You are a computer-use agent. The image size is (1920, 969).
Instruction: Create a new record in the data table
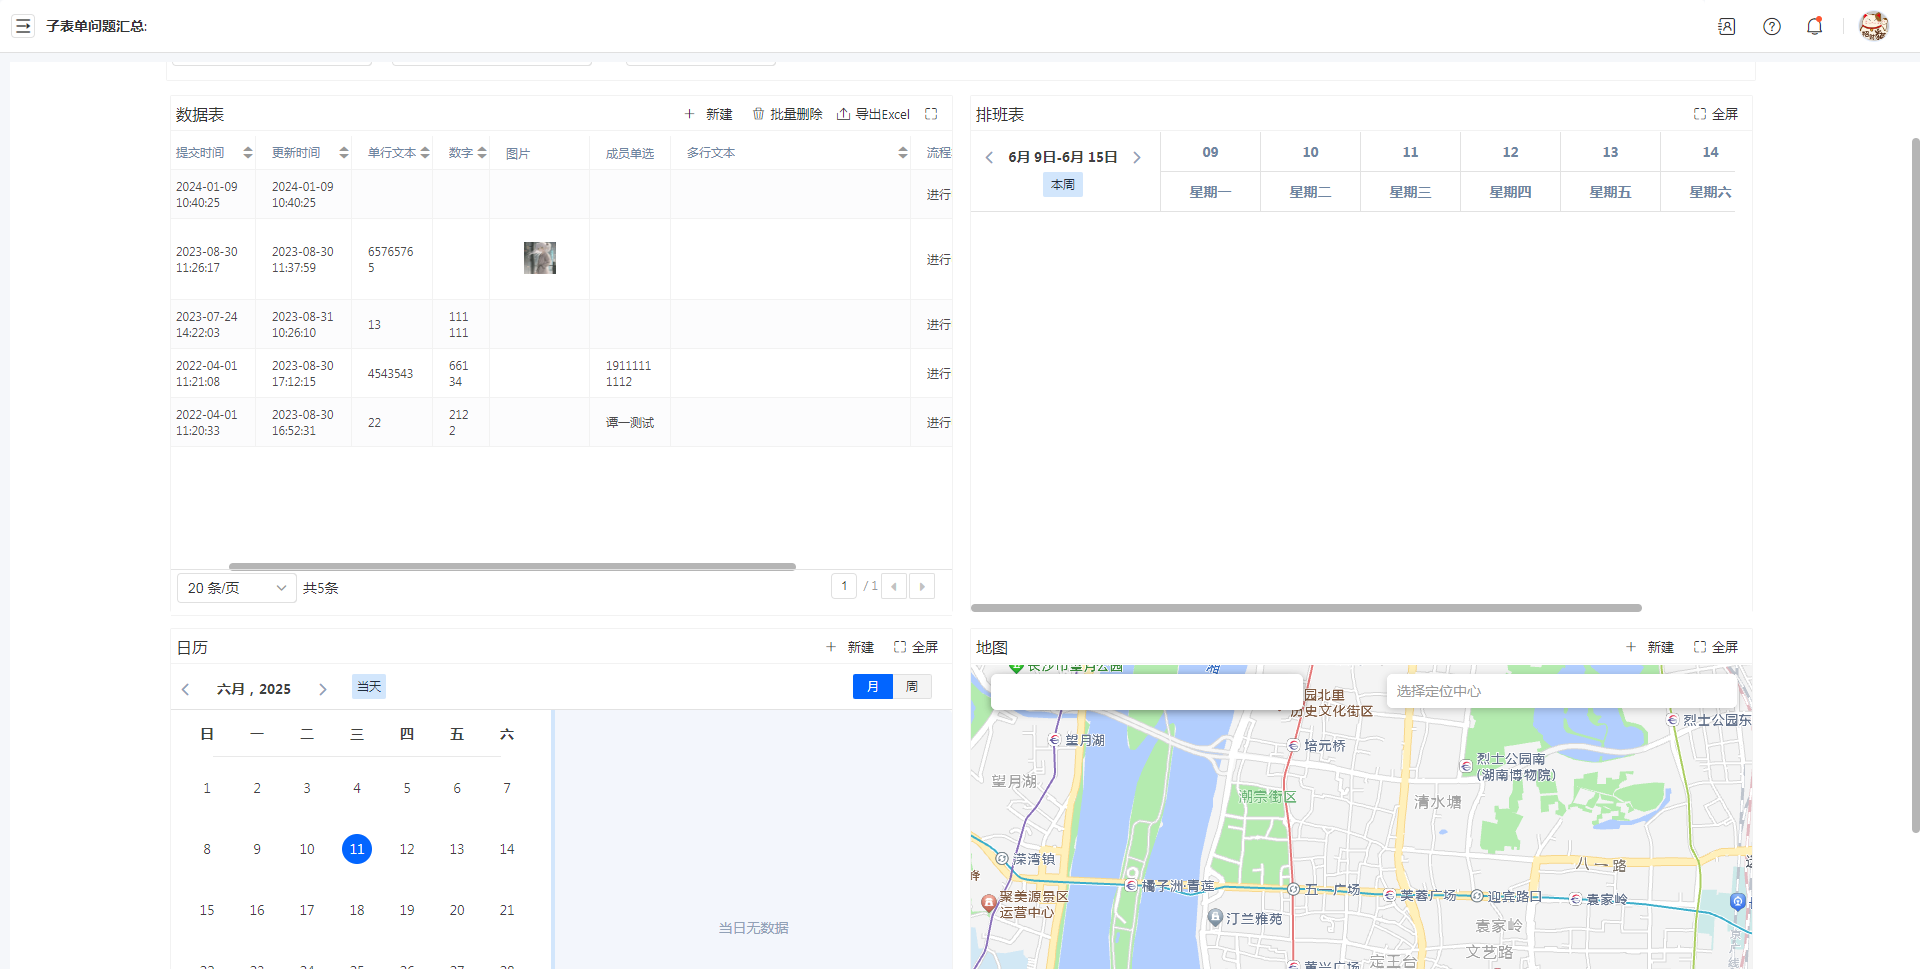708,114
